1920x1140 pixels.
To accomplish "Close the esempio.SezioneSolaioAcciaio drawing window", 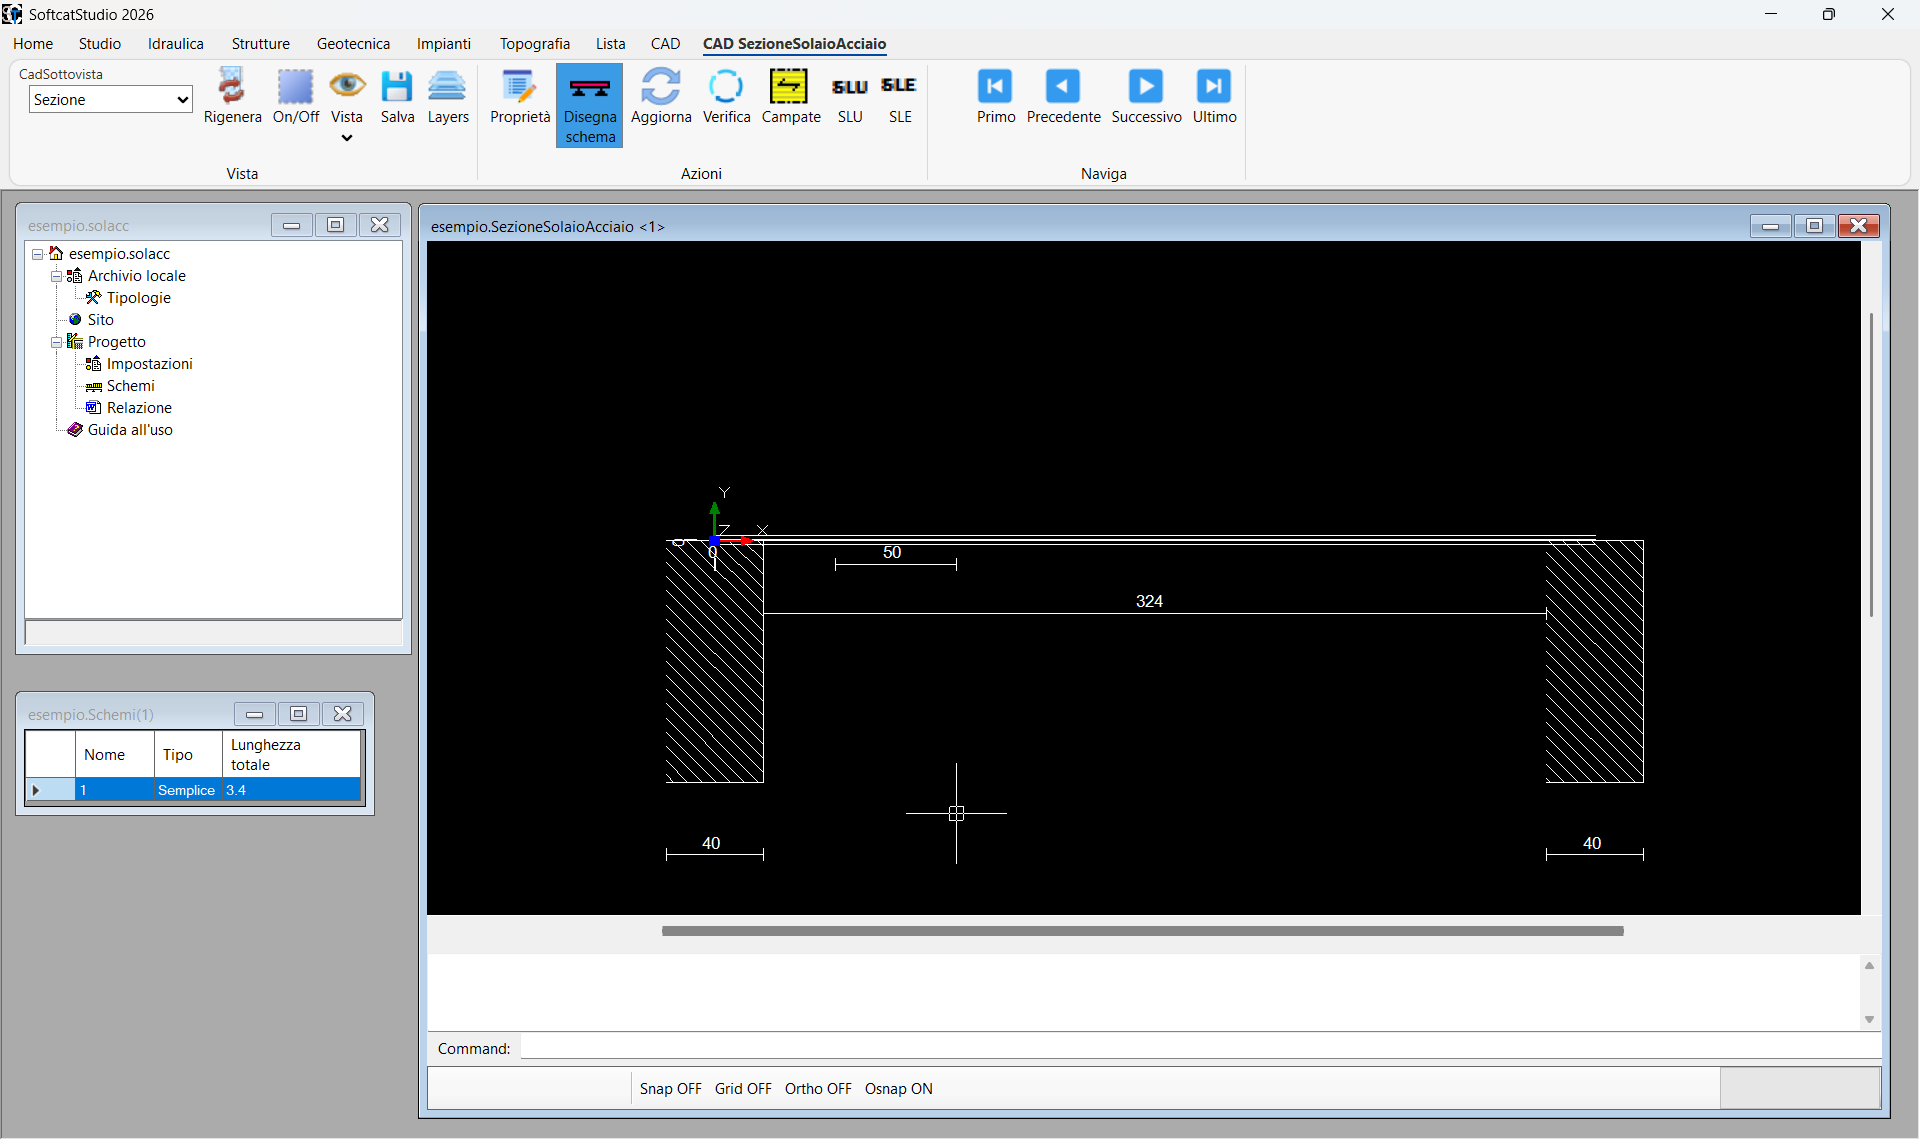I will 1858,226.
